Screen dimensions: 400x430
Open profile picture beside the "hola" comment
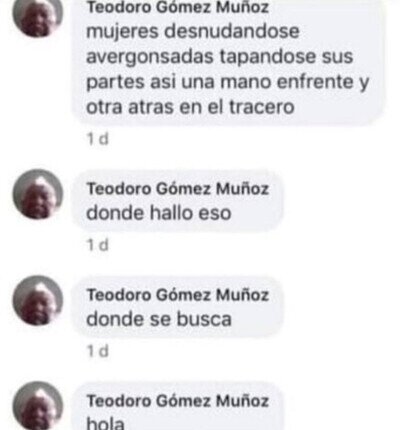pyautogui.click(x=38, y=406)
